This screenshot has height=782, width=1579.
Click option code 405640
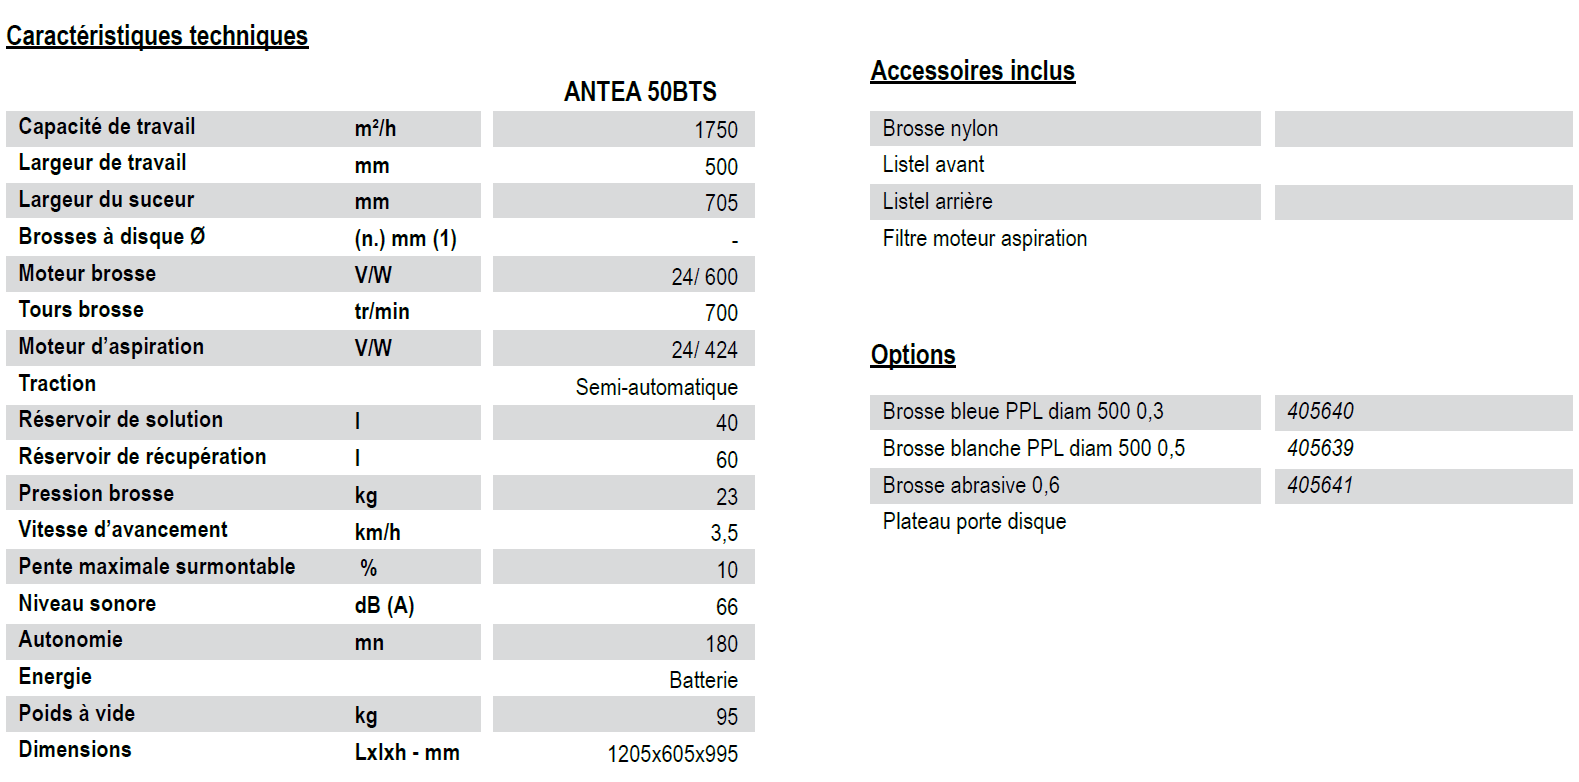click(1320, 411)
